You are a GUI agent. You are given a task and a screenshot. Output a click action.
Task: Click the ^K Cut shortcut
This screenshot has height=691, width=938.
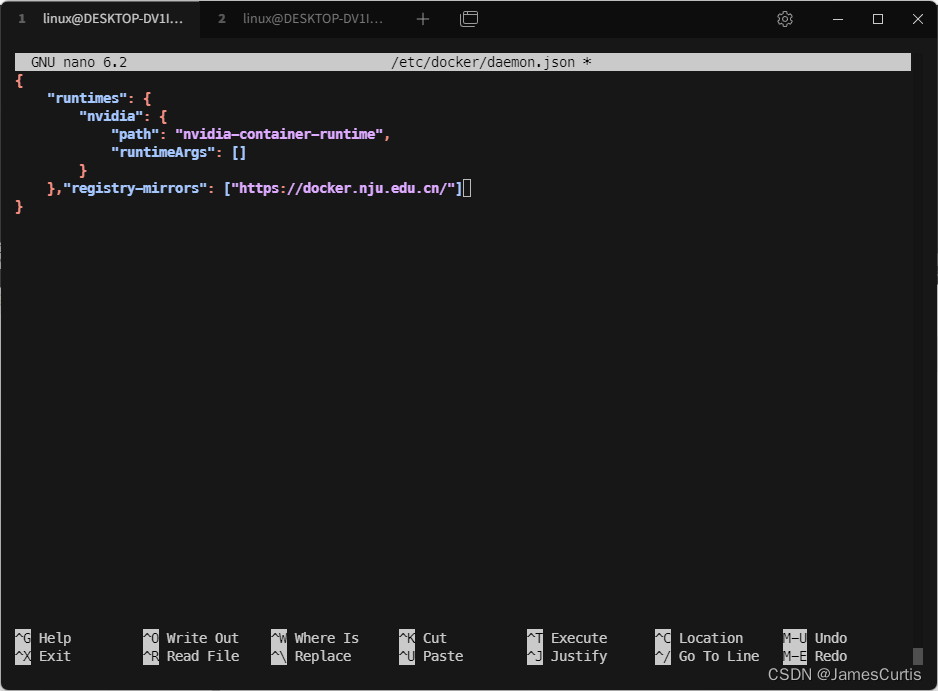click(422, 638)
